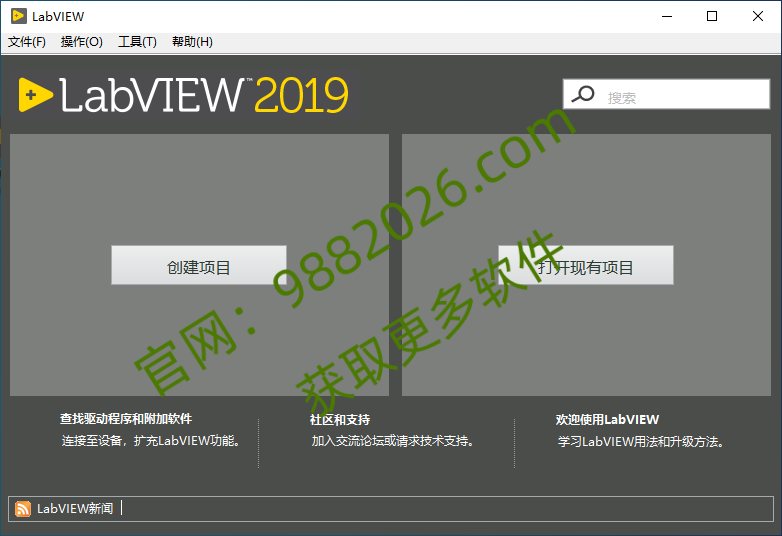Open the 操作(O) menu
Image resolution: width=782 pixels, height=536 pixels.
pyautogui.click(x=82, y=42)
